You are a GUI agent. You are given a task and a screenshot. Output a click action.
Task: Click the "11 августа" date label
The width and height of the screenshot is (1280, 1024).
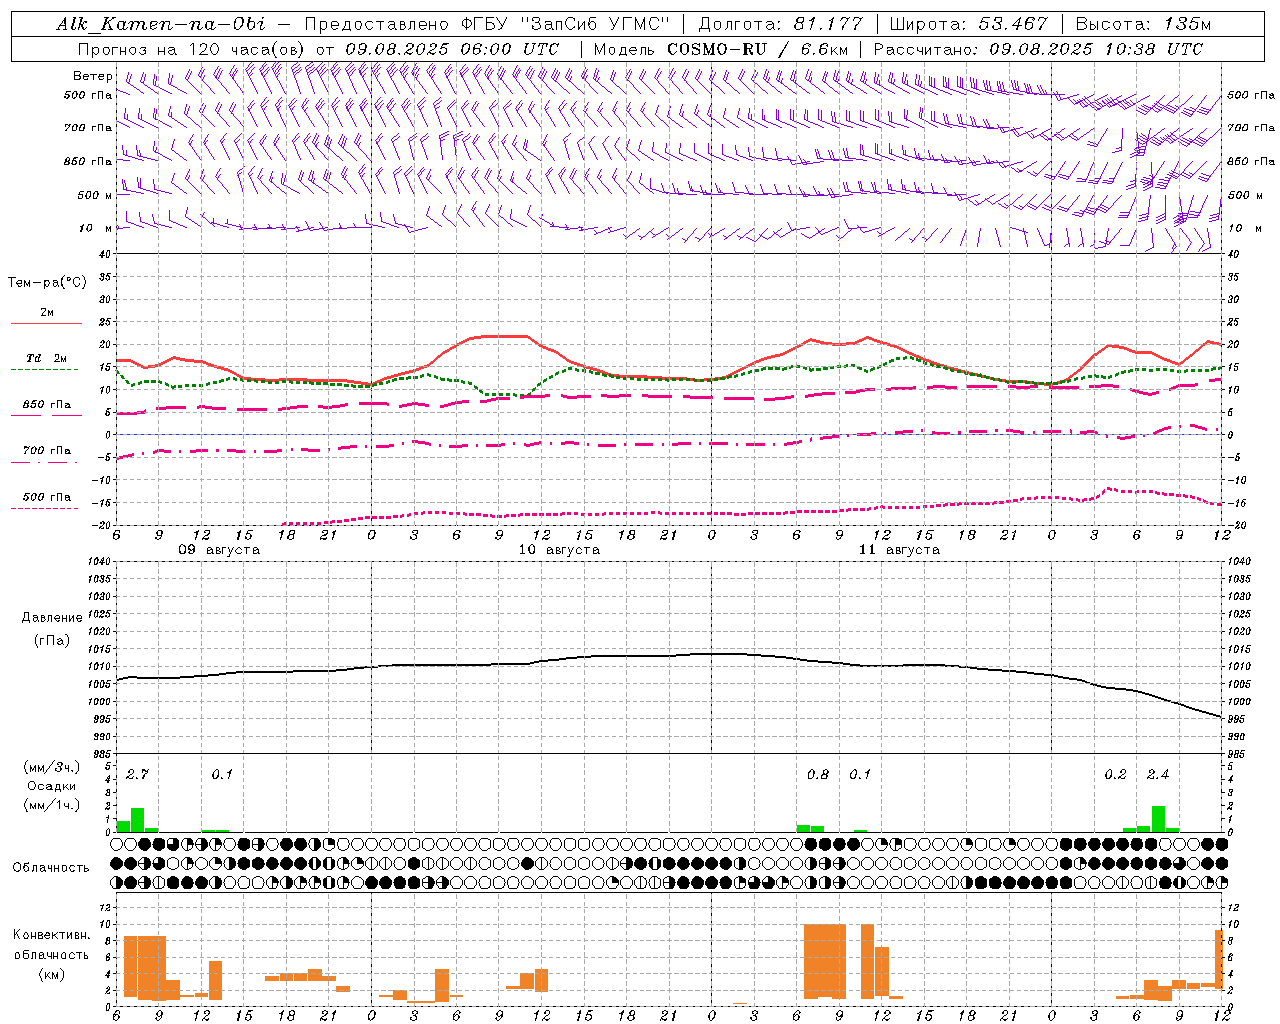coord(899,550)
